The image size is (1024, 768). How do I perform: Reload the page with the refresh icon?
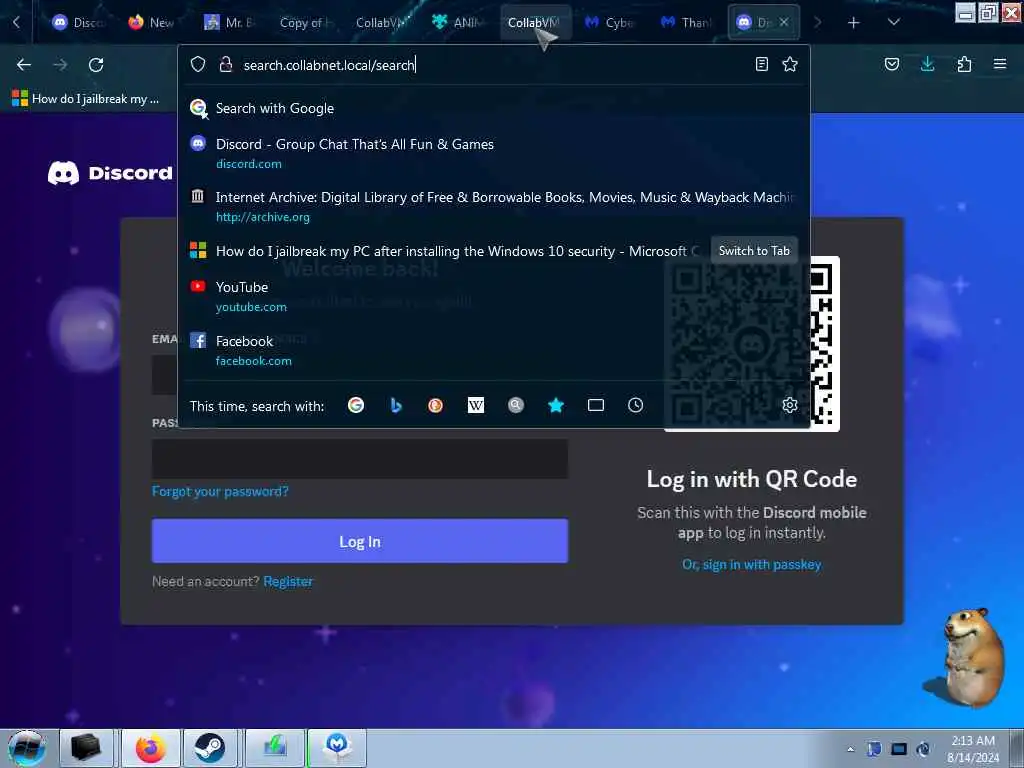point(96,65)
